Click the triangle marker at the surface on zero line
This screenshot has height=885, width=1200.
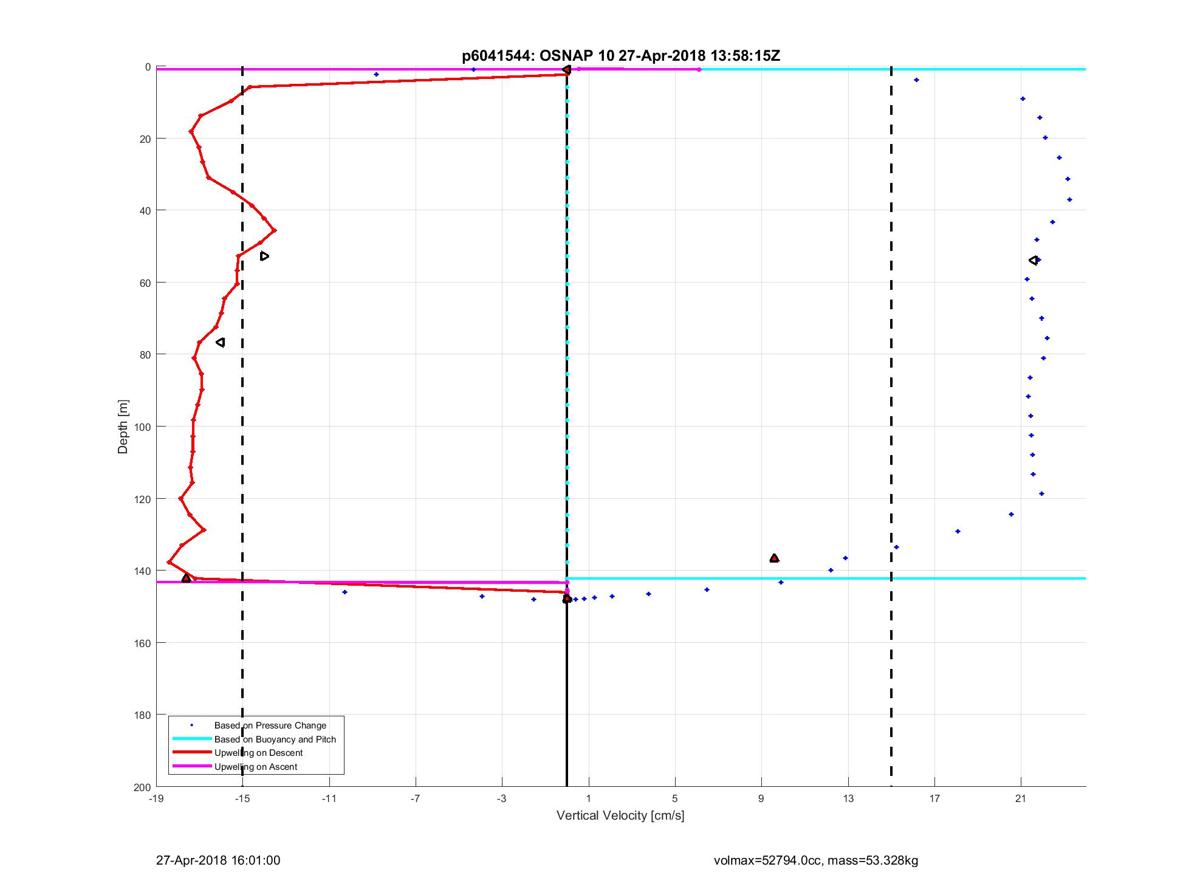[x=566, y=69]
